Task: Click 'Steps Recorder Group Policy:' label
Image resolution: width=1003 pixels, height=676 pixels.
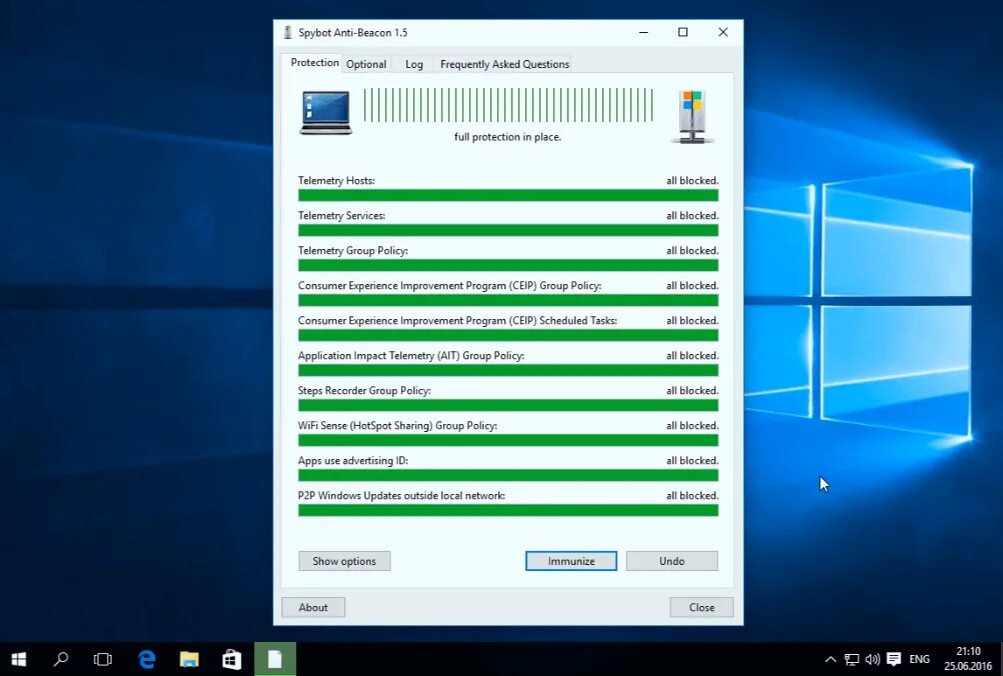Action: (364, 391)
